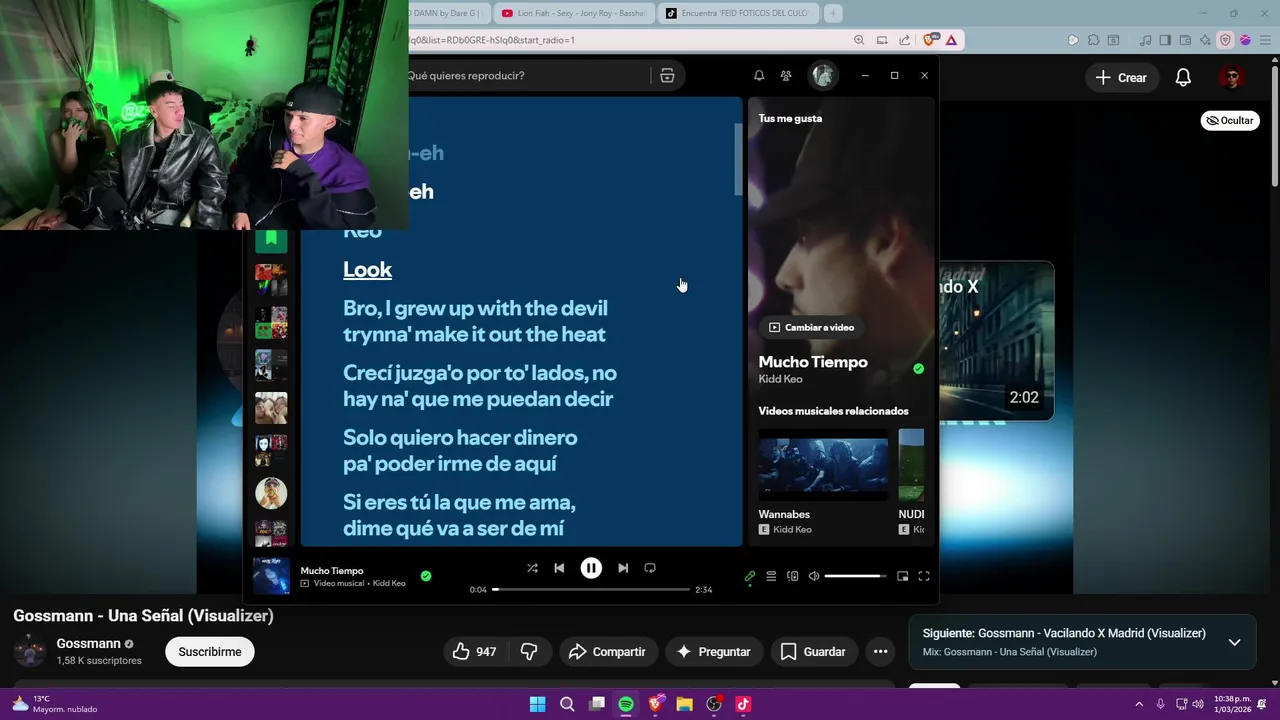Like the YouTube video with 947 likes
This screenshot has width=1280, height=720.
click(473, 652)
